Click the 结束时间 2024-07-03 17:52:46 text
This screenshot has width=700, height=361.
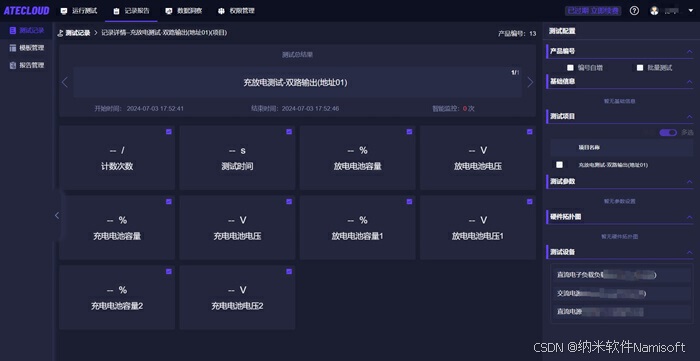(x=295, y=108)
